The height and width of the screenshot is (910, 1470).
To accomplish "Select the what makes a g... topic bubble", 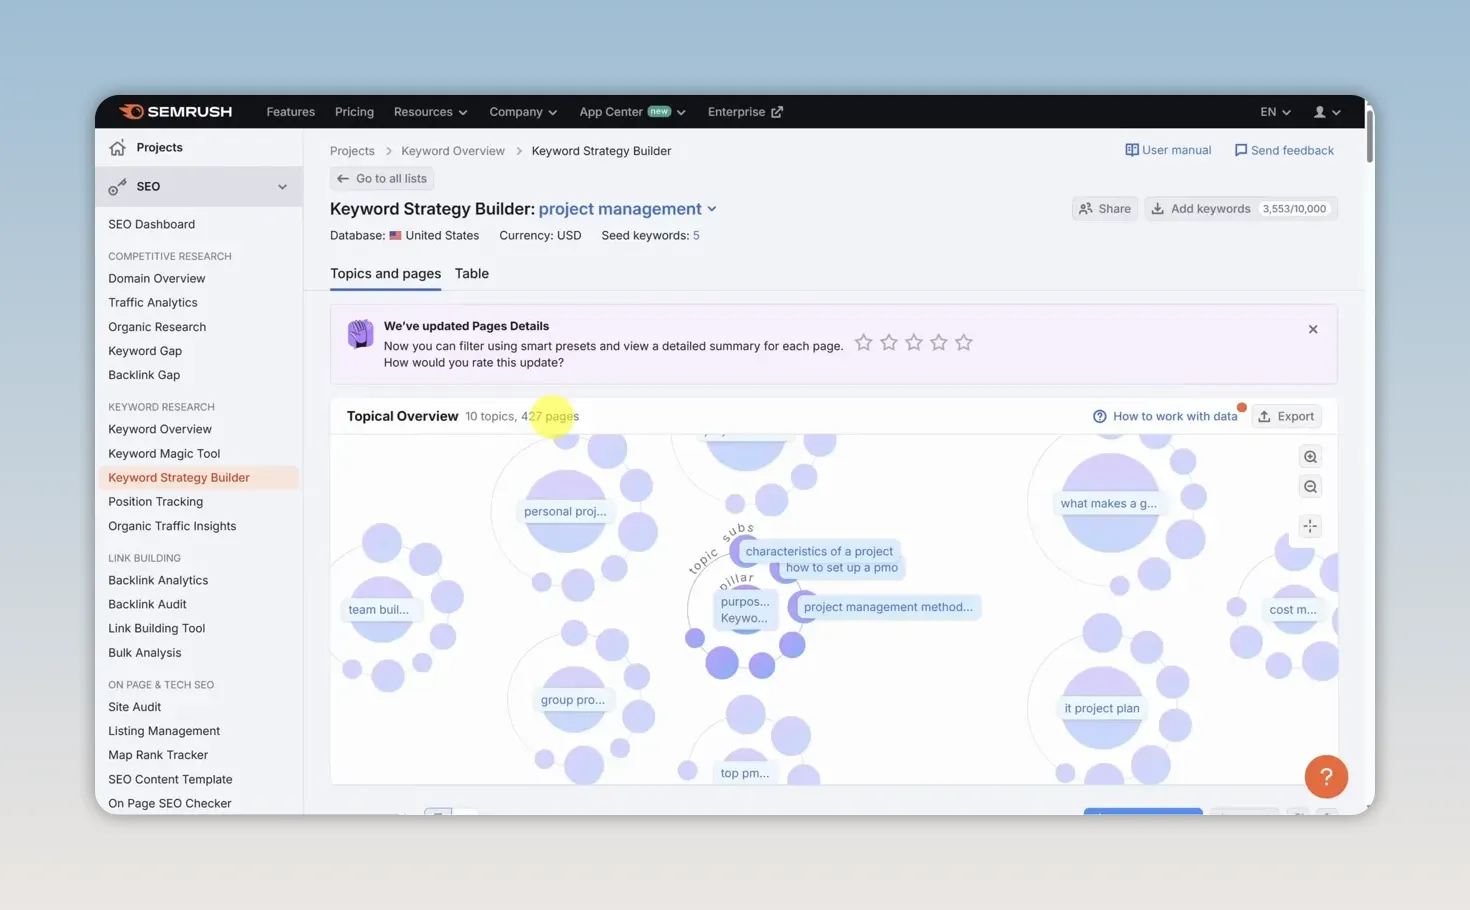I will click(x=1109, y=503).
